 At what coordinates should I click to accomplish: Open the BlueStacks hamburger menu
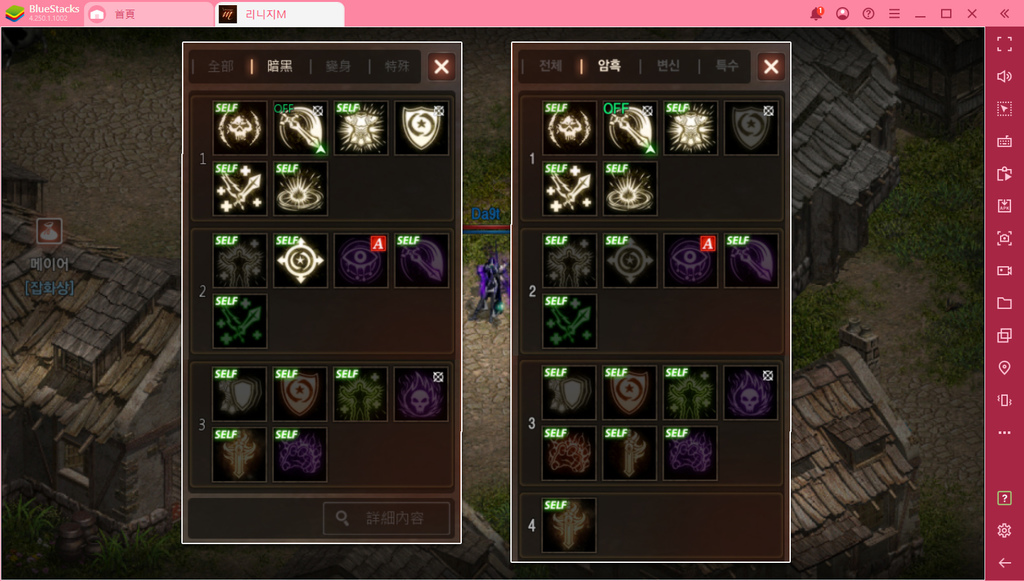(x=894, y=14)
